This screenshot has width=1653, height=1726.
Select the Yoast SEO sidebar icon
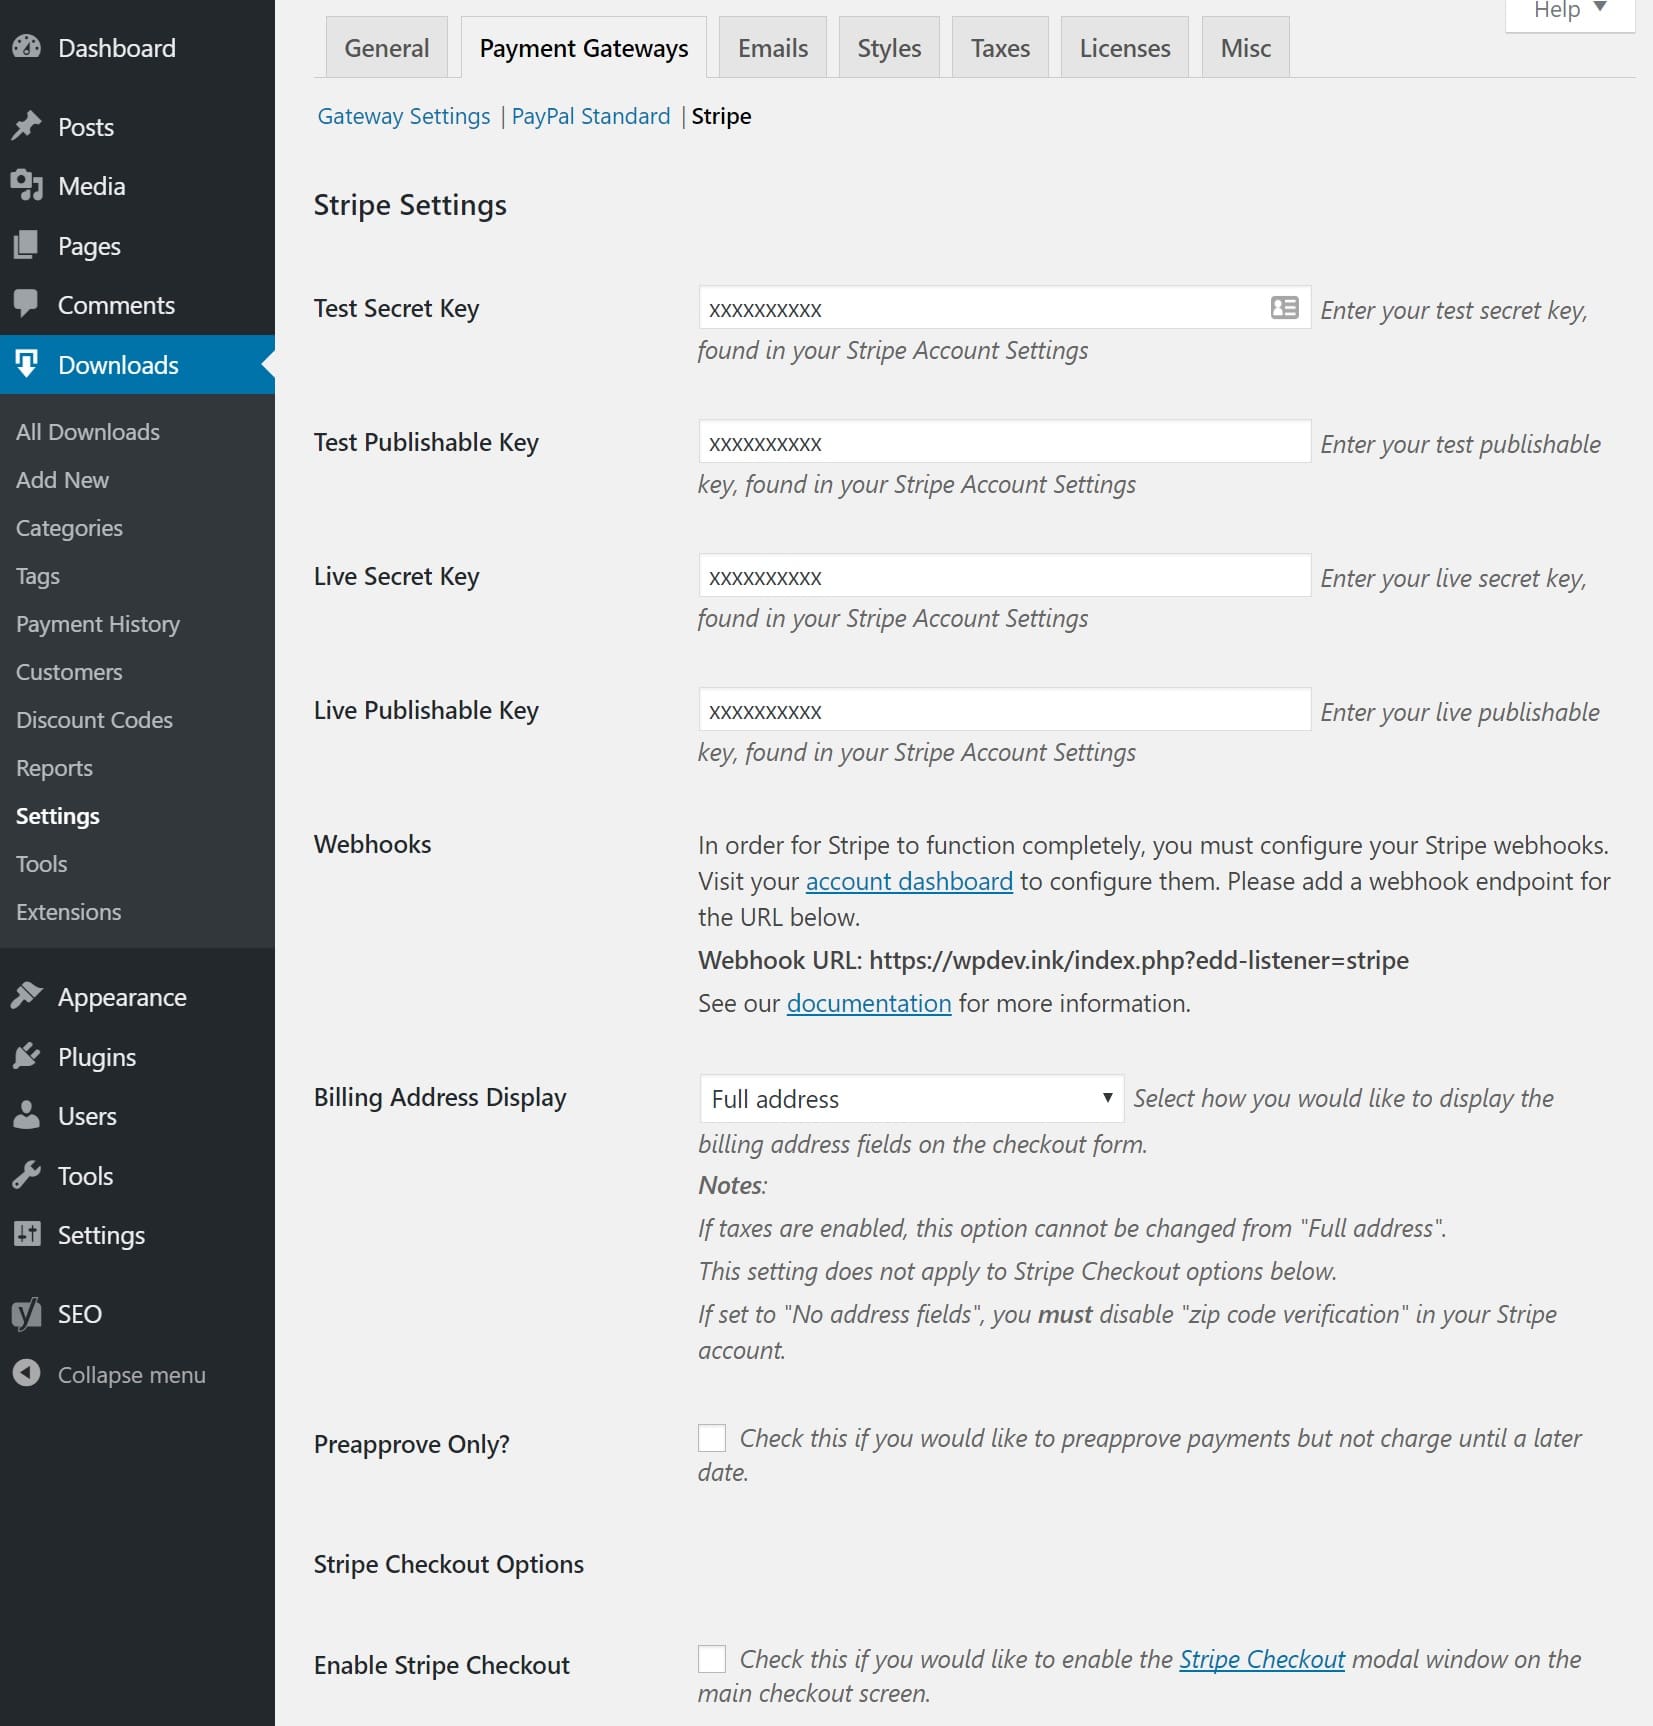(27, 1313)
